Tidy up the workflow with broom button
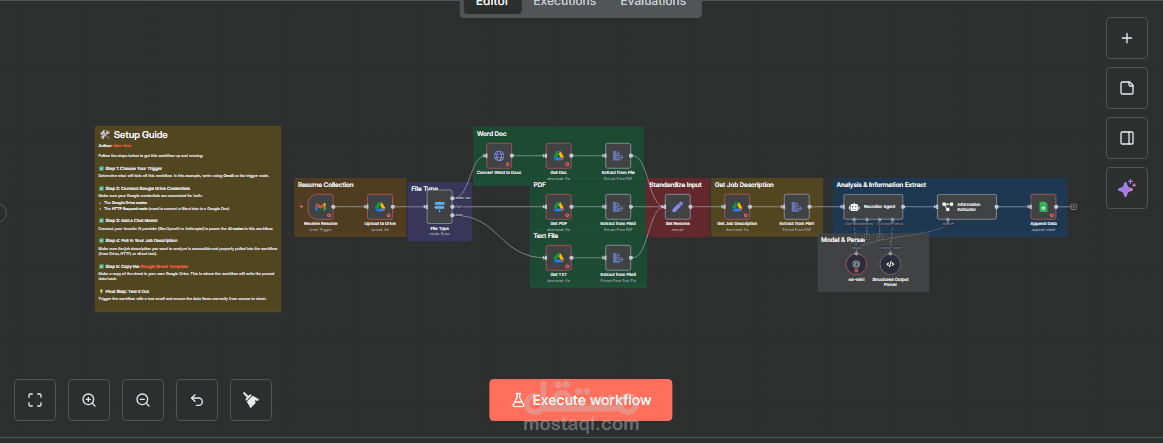The image size is (1163, 443). tap(251, 400)
